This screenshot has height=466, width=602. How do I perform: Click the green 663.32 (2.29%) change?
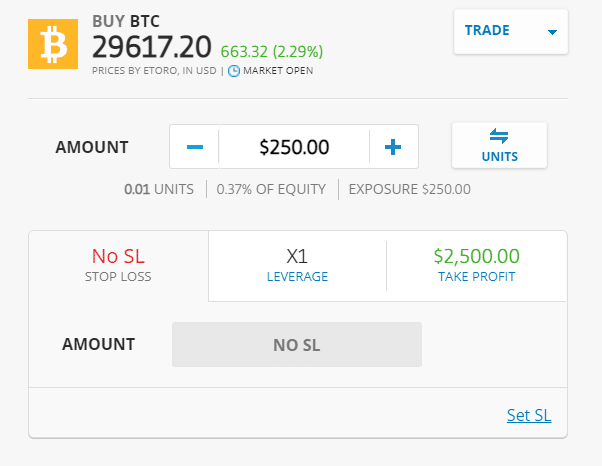tap(272, 51)
